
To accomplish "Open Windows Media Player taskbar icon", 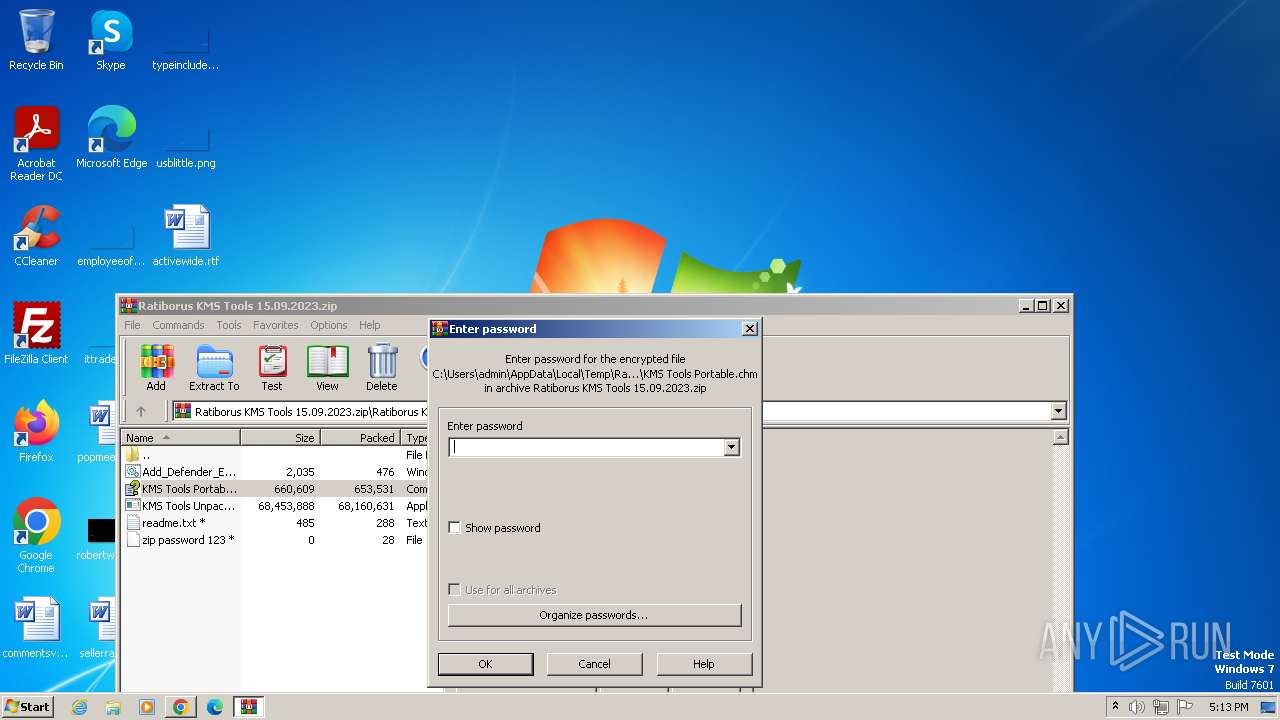I will [x=146, y=707].
